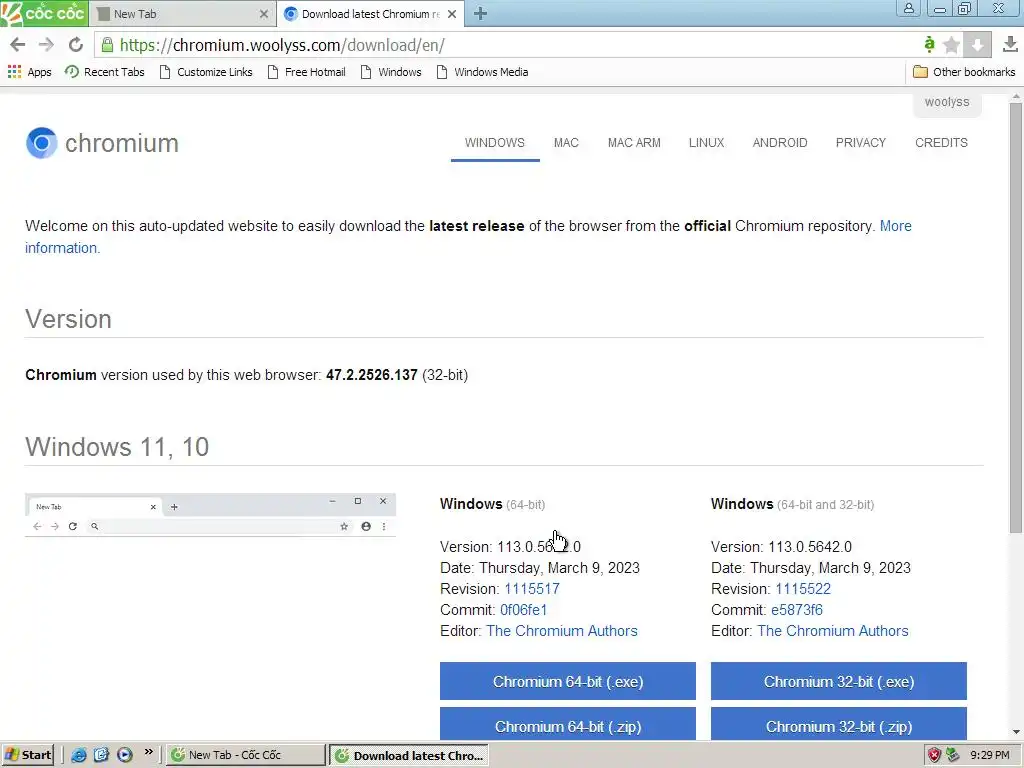1024x768 pixels.
Task: Download Chromium 64-bit (.zip)
Action: tap(568, 724)
